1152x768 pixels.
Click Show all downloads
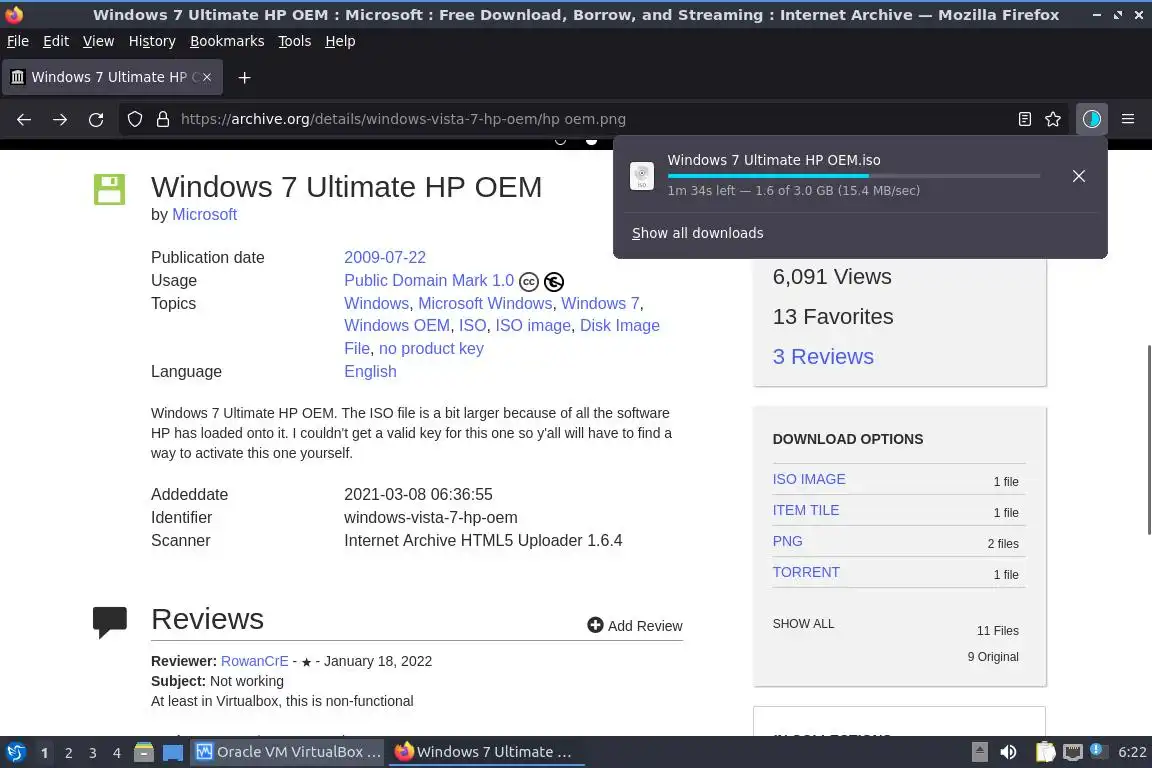coord(697,233)
